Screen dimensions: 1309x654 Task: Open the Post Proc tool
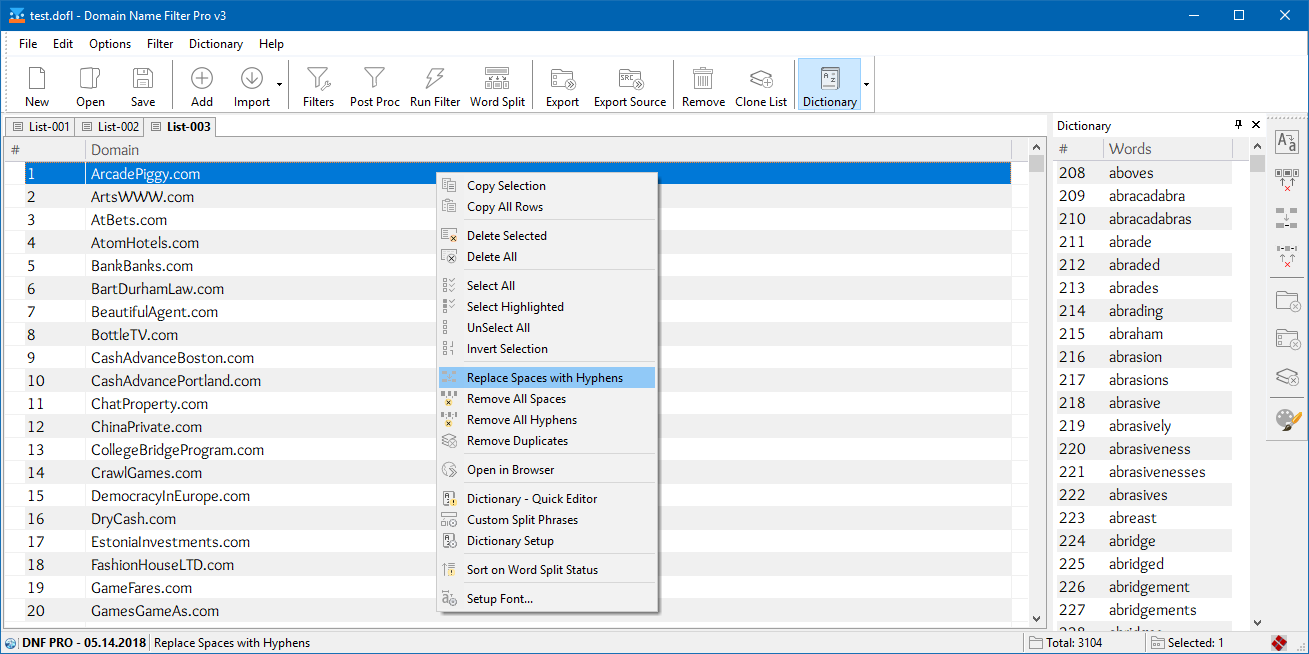(375, 86)
